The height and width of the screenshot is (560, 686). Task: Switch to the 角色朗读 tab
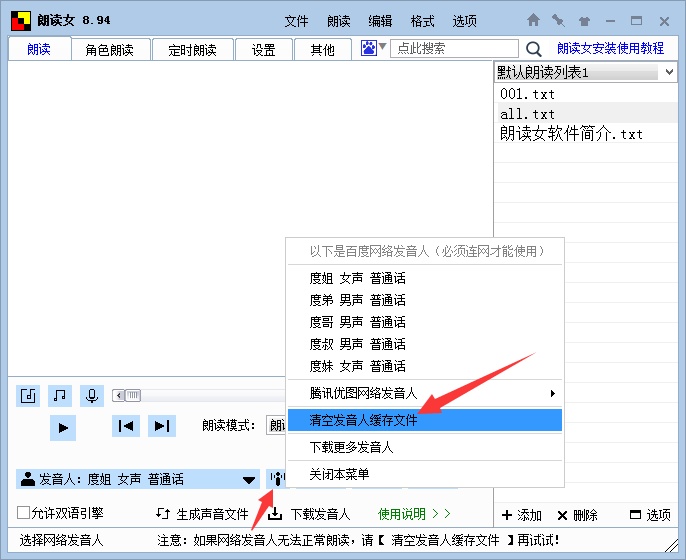pos(109,50)
